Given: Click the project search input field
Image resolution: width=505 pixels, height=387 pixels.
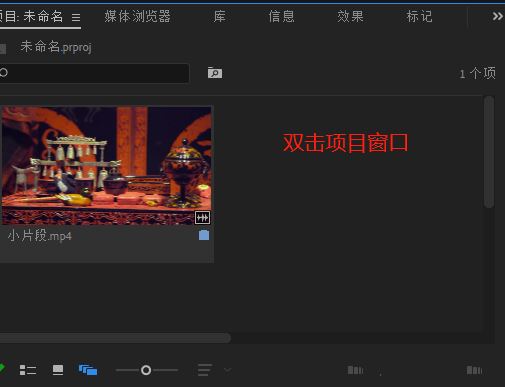Looking at the screenshot, I should point(95,73).
